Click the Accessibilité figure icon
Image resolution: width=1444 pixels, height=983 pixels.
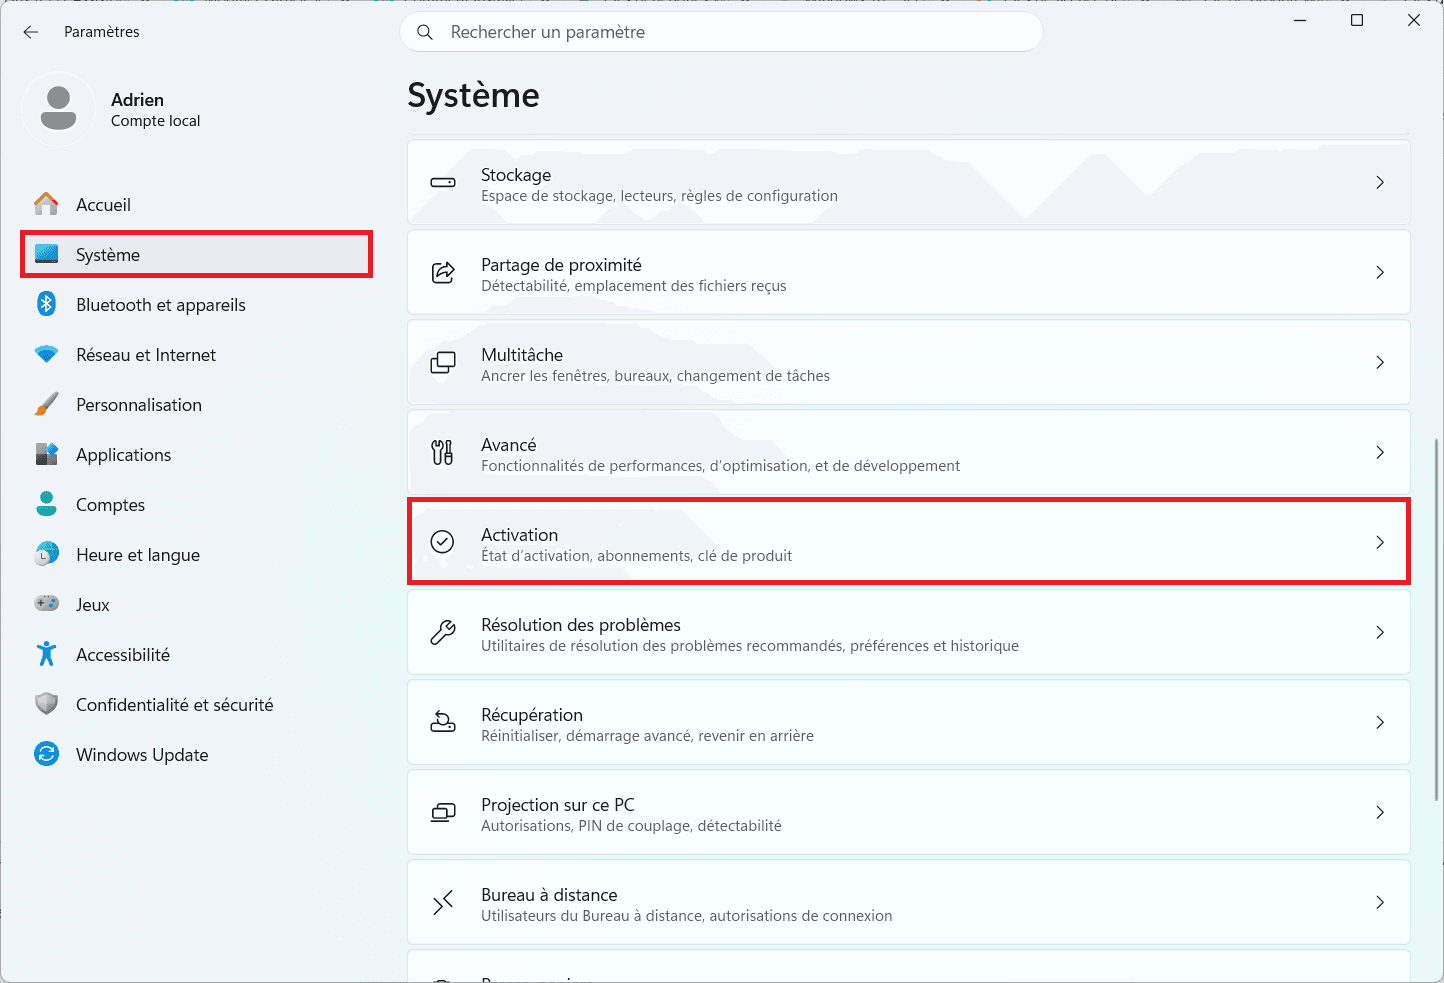click(46, 654)
